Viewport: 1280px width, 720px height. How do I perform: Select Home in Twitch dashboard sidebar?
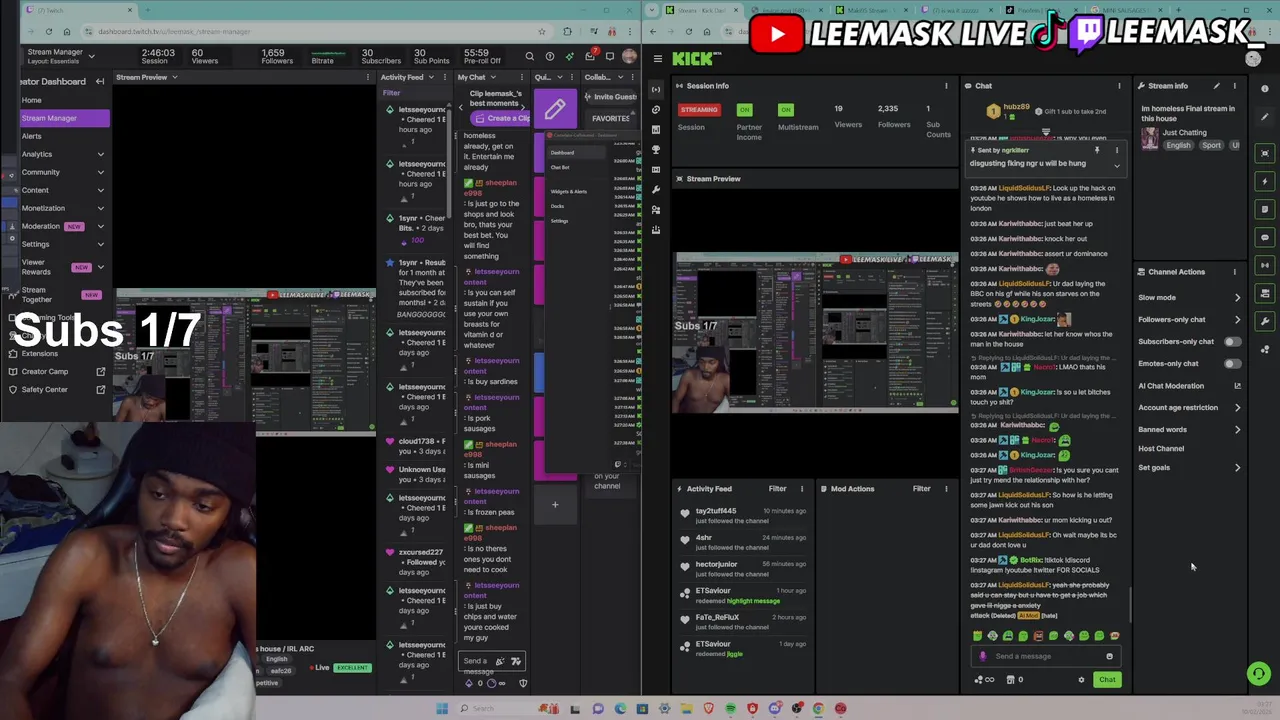(32, 100)
